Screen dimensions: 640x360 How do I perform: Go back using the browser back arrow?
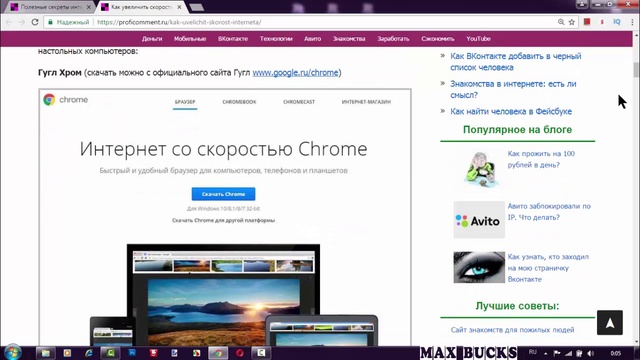[9, 22]
